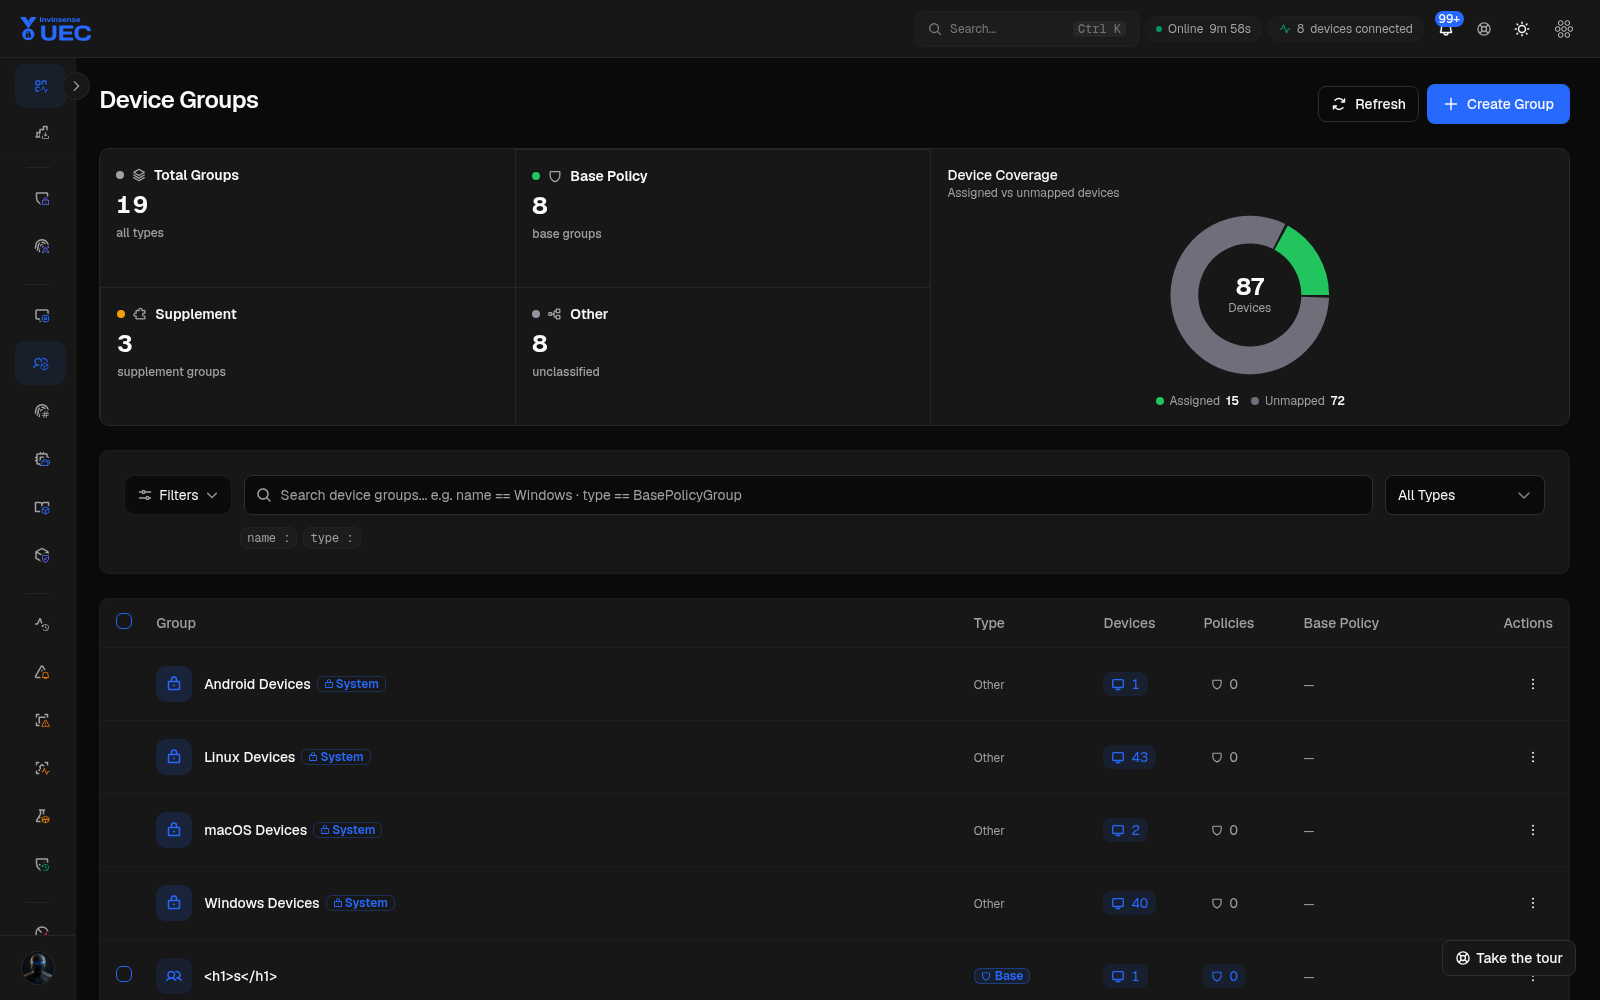Image resolution: width=1600 pixels, height=1000 pixels.
Task: Click the Unmapped 72 legend entry
Action: 1298,401
